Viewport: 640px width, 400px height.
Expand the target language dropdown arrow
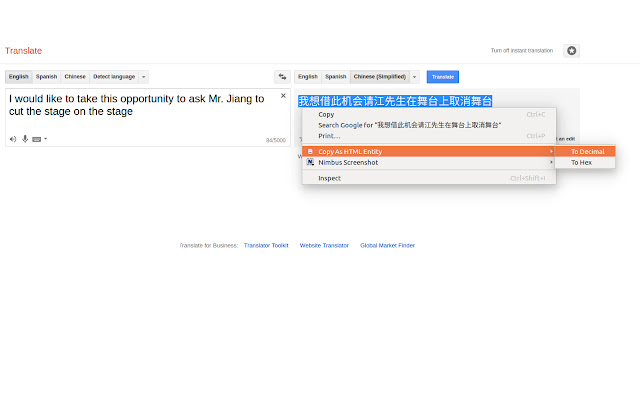[414, 76]
